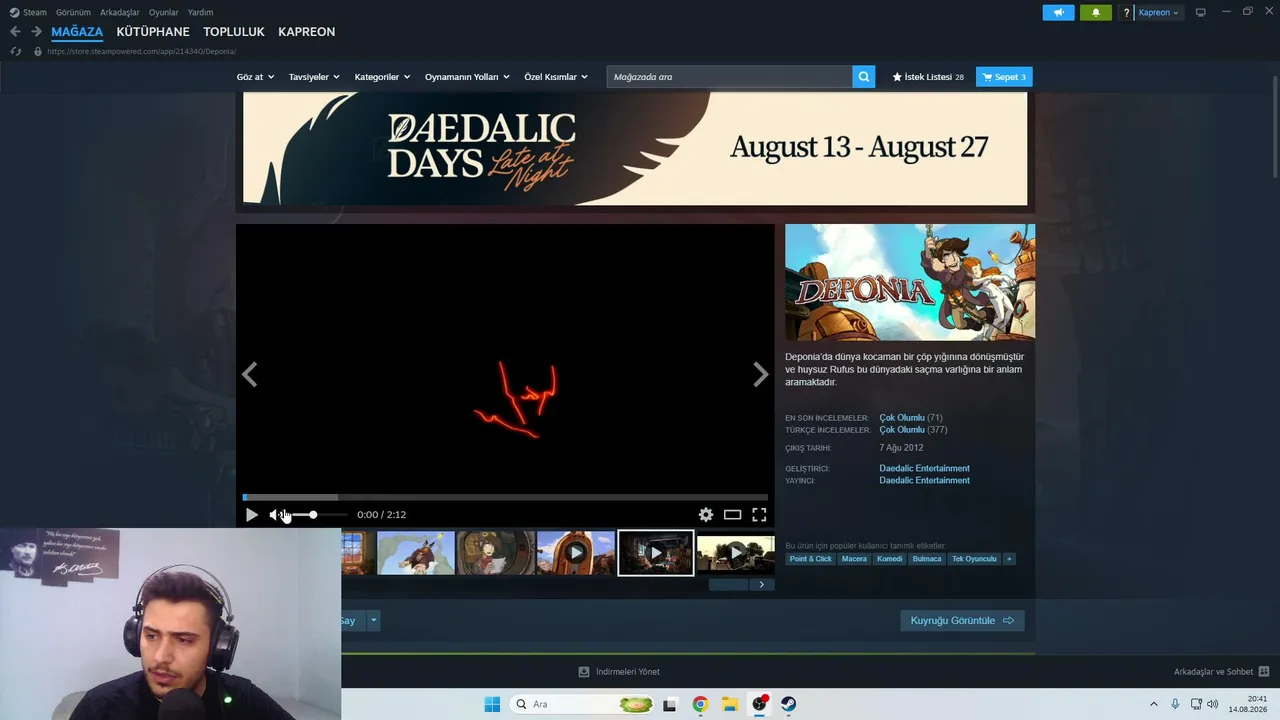Open the video player settings gear
The image size is (1280, 720).
coord(706,515)
